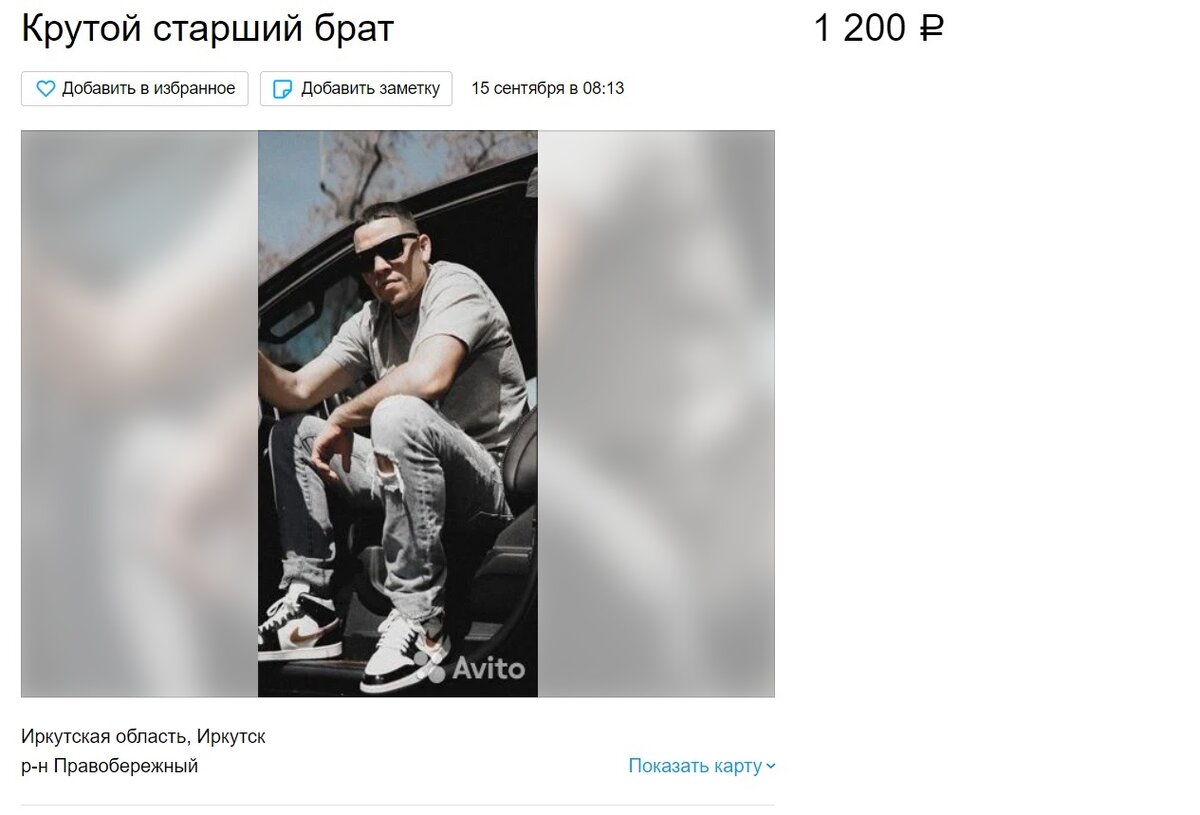Viewport: 1200px width, 815px height.
Task: Click the blurred left side of gallery
Action: pyautogui.click(x=140, y=413)
